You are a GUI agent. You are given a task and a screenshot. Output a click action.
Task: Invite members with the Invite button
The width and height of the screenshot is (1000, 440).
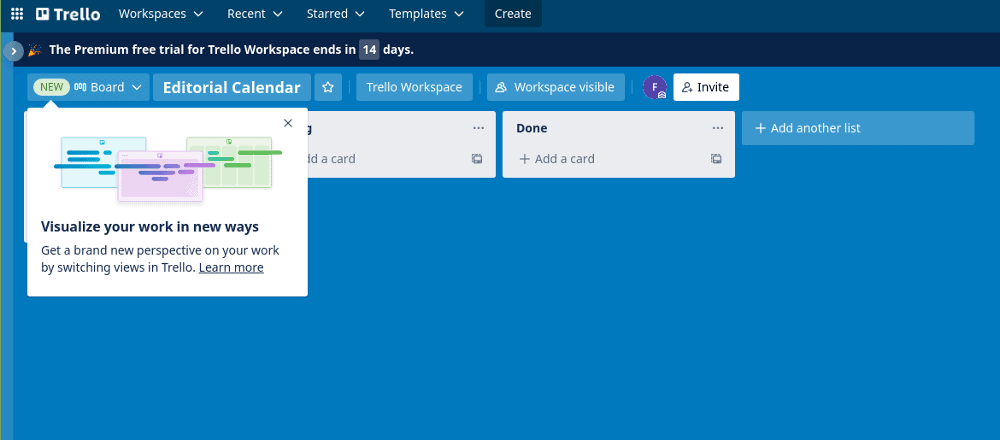pyautogui.click(x=706, y=87)
